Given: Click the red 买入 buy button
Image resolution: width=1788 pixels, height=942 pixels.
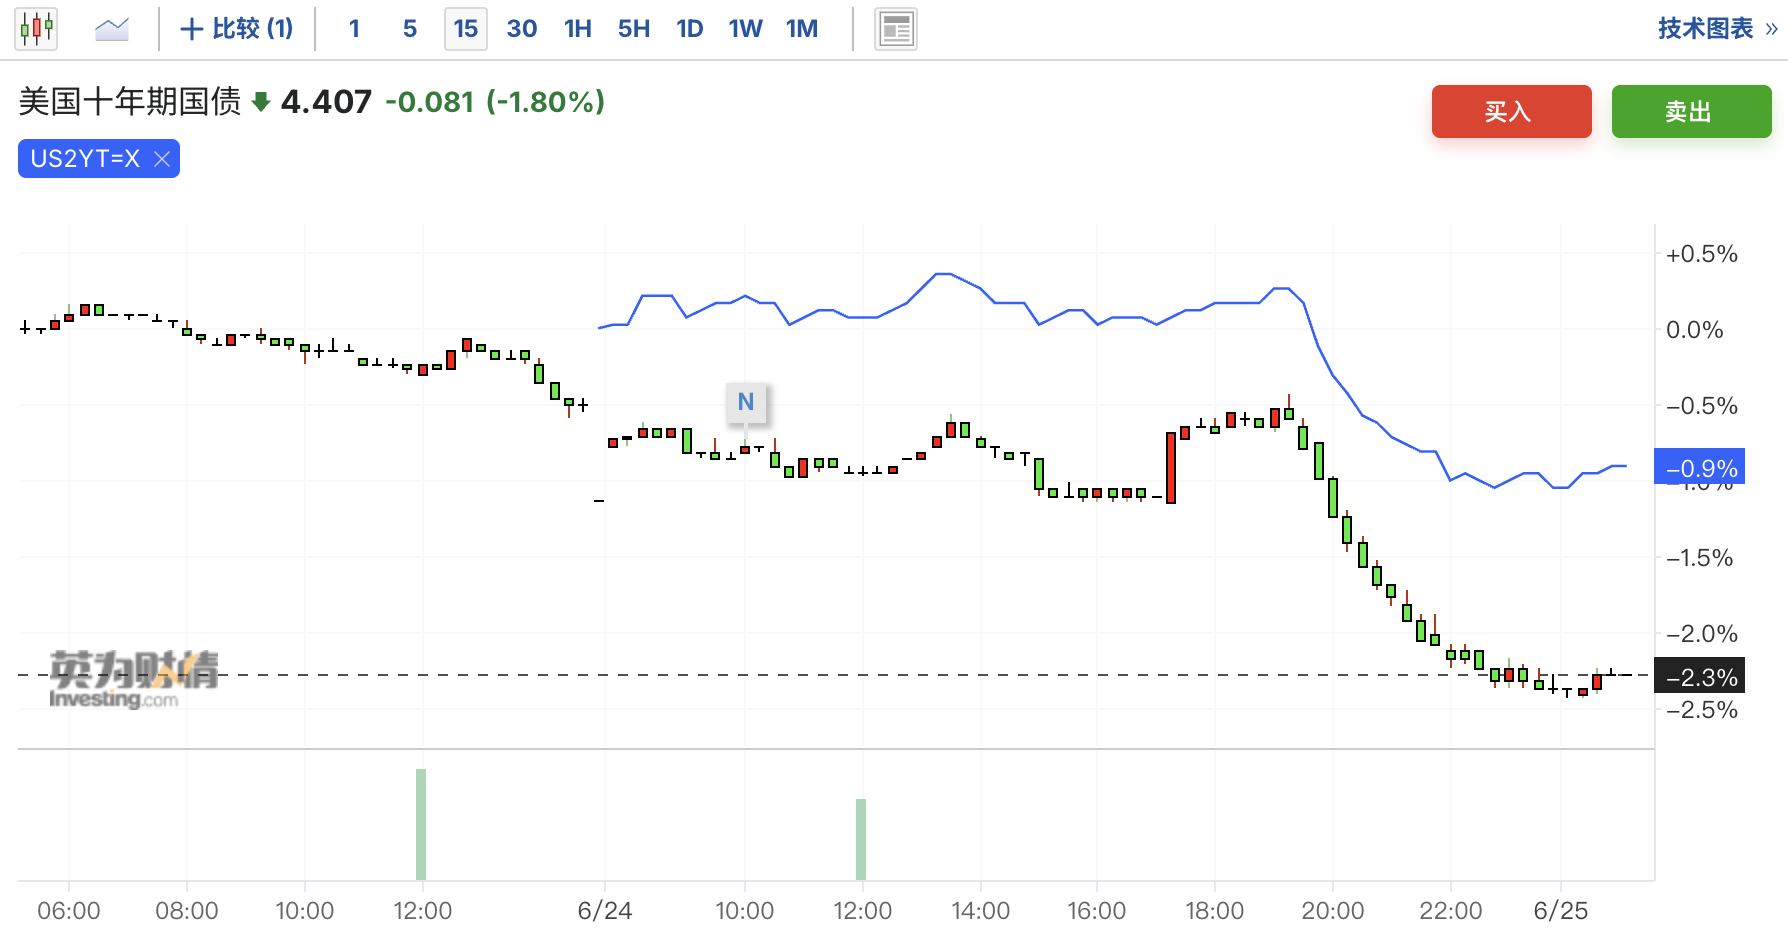Looking at the screenshot, I should (1512, 111).
